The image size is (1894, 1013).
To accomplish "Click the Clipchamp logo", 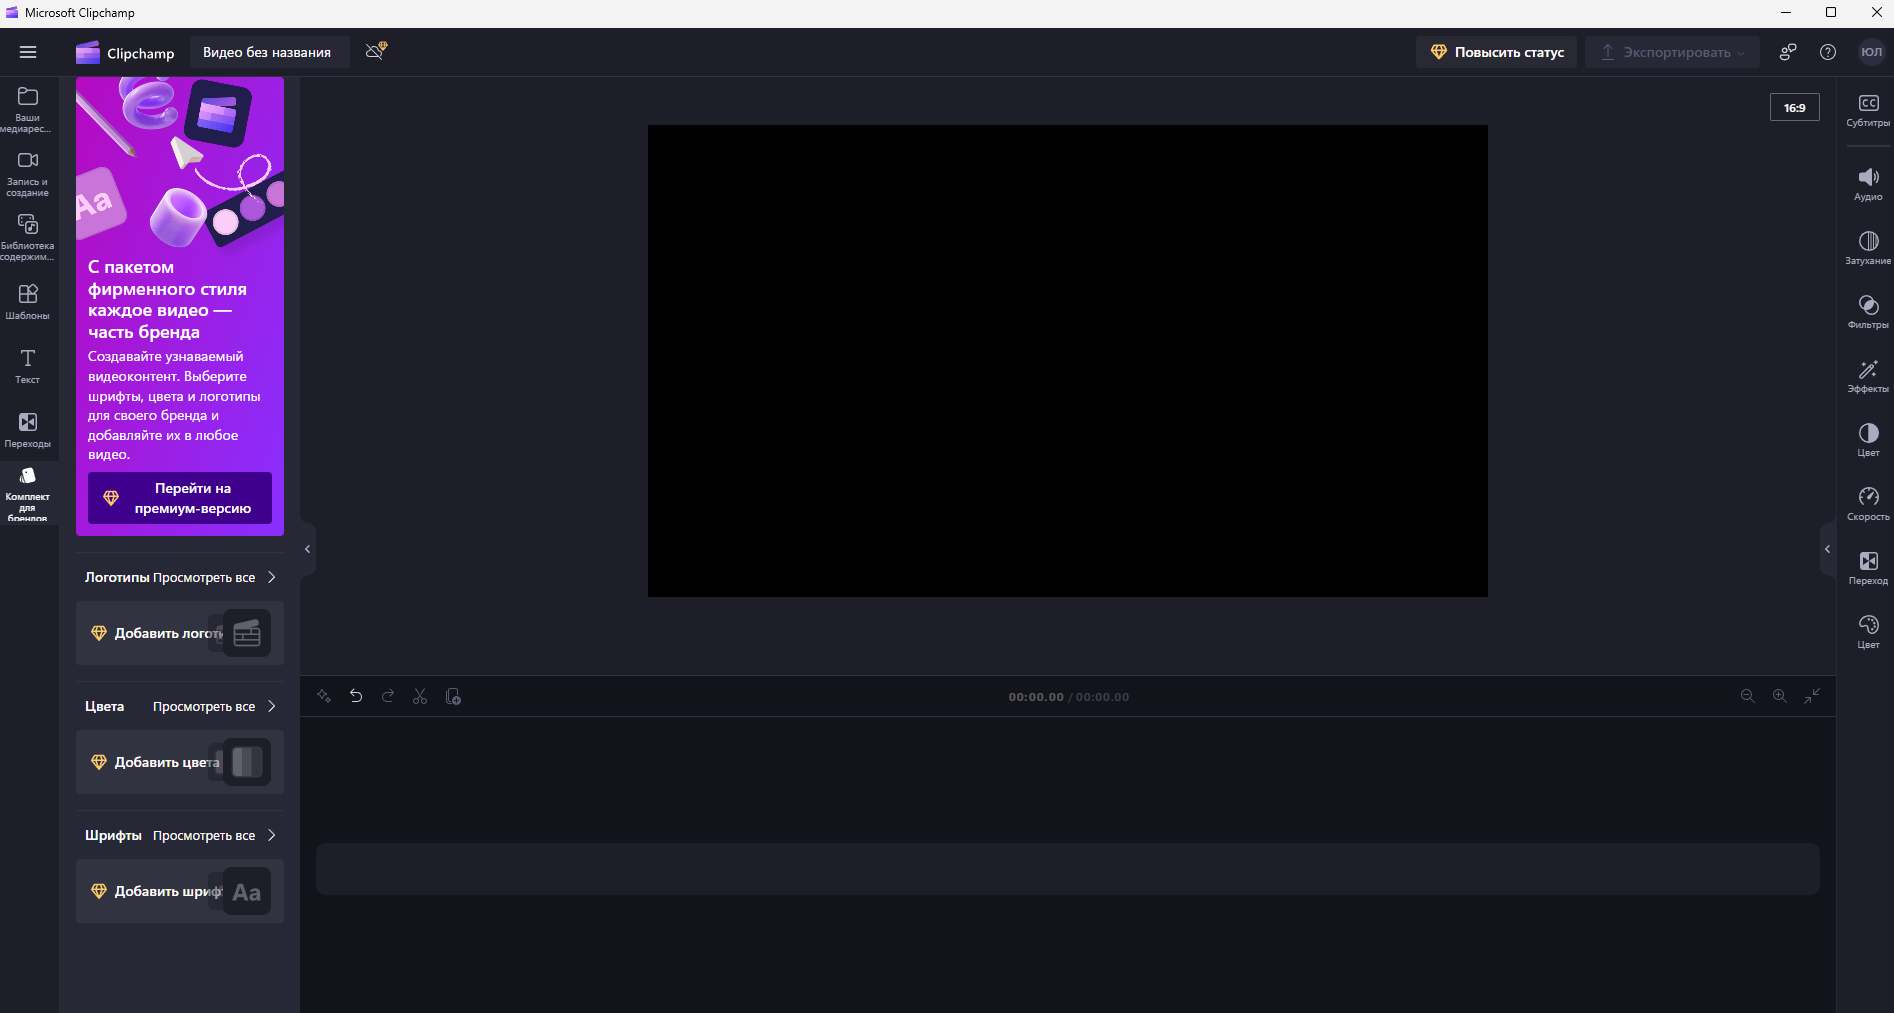I will [x=125, y=52].
